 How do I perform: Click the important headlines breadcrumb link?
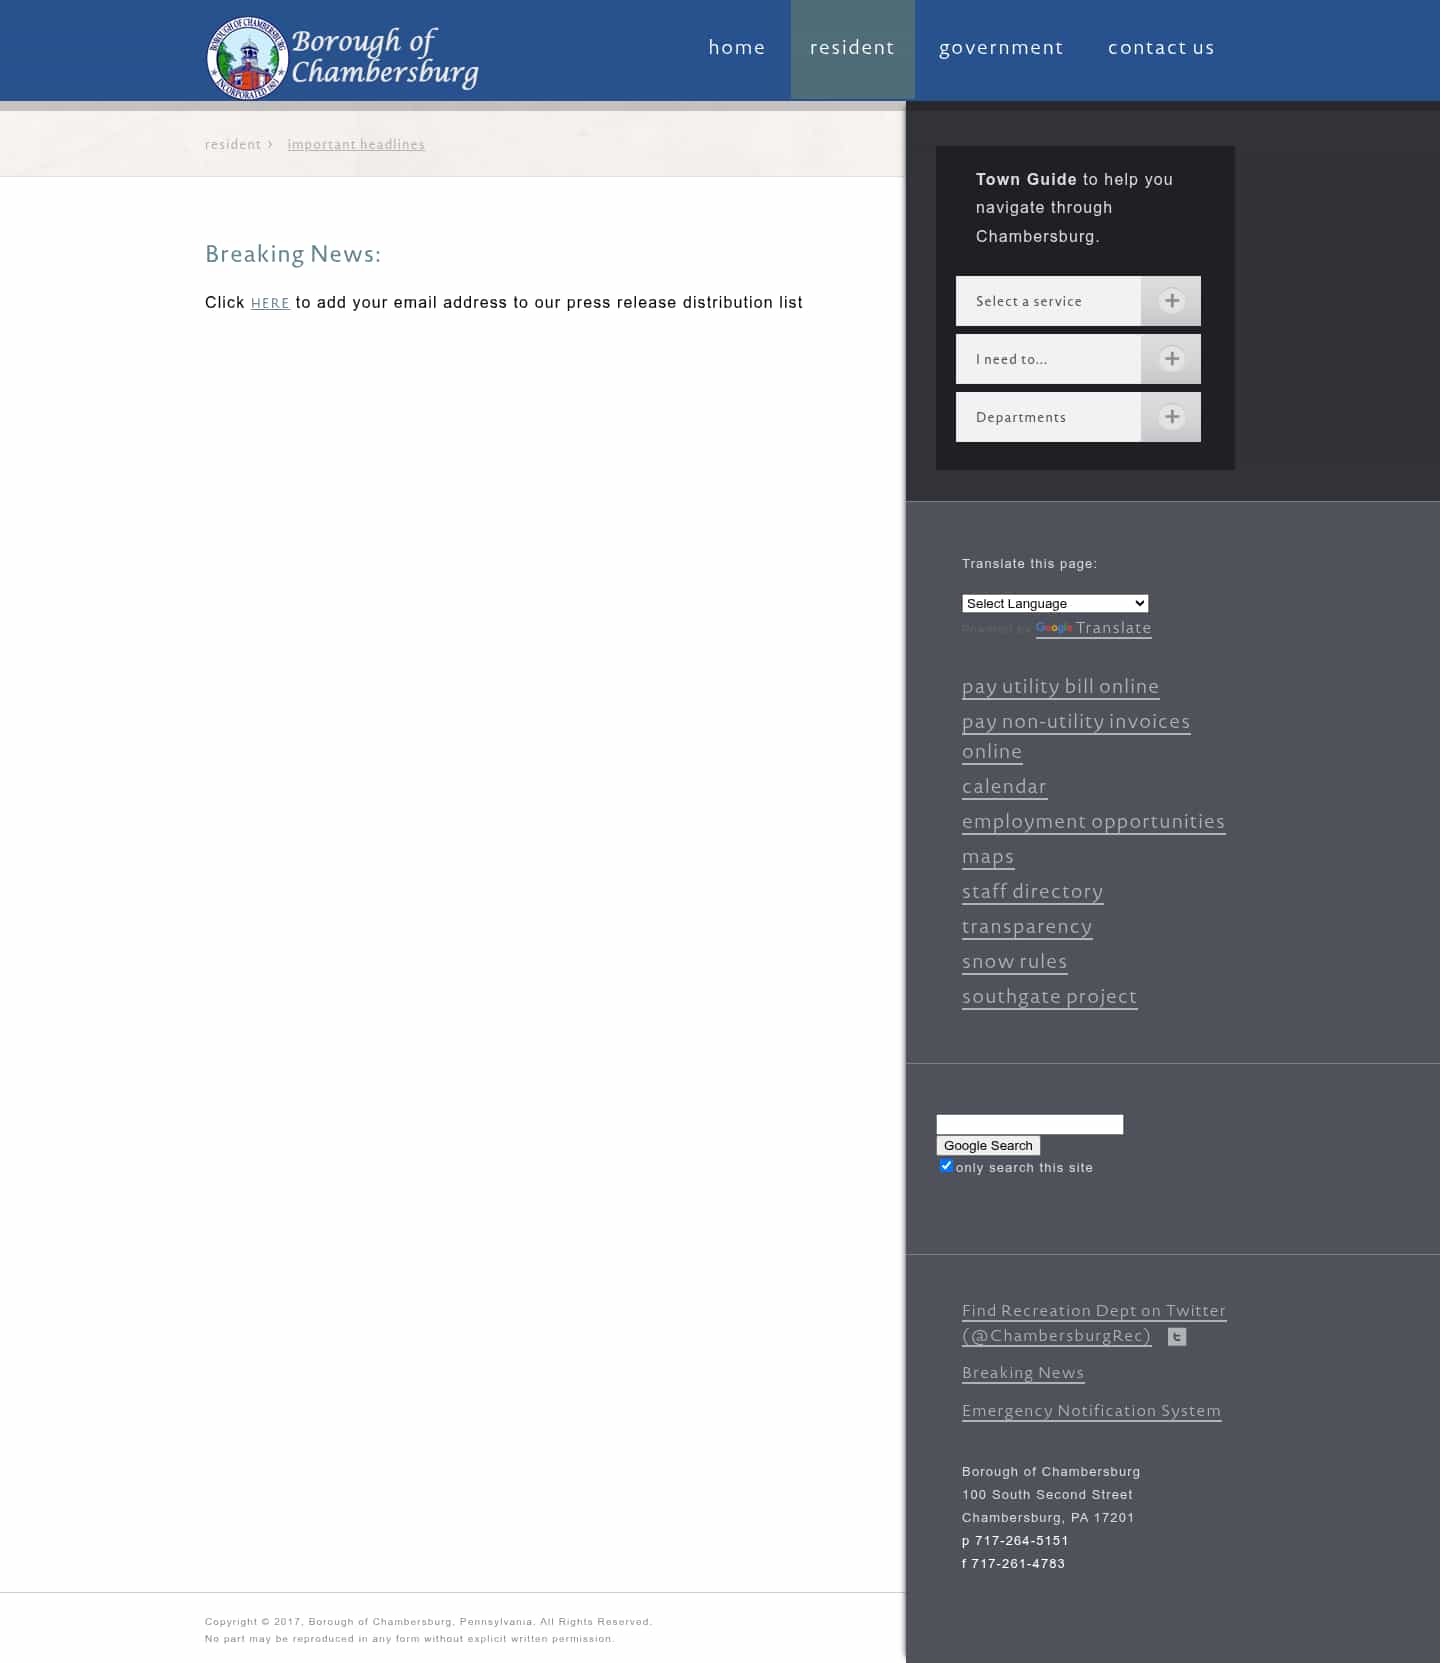tap(356, 144)
